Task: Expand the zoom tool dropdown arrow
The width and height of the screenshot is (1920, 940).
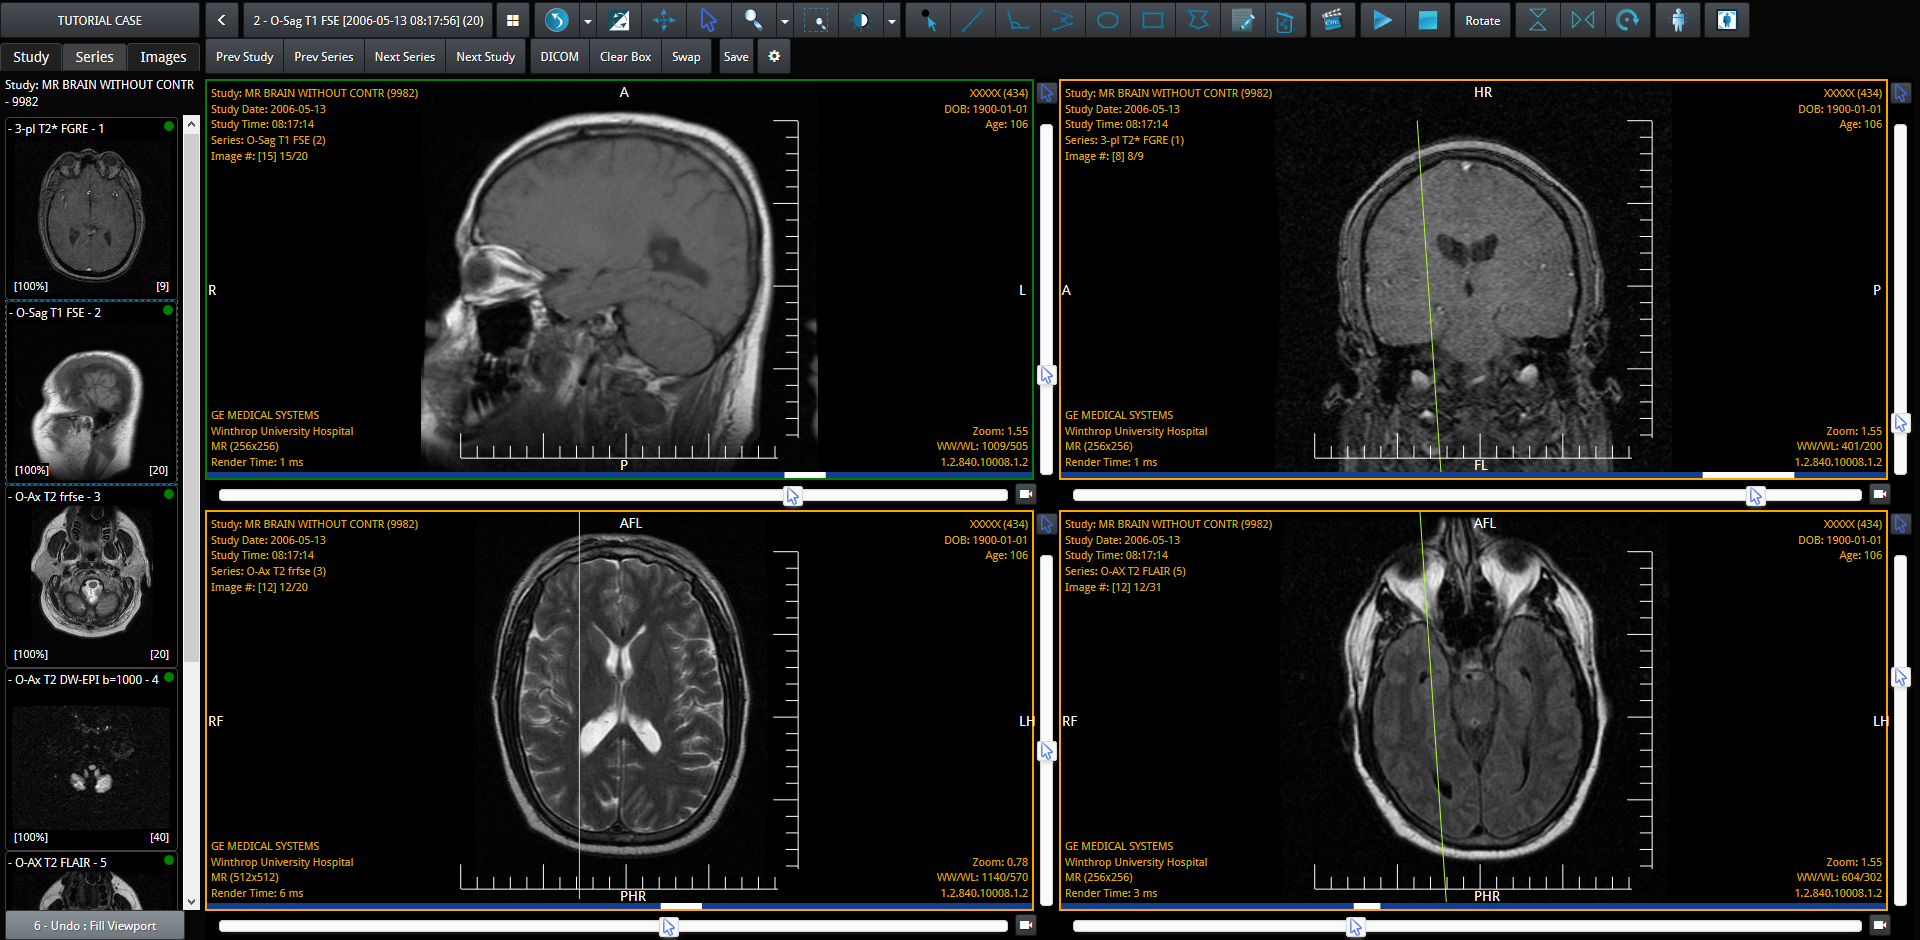Action: (x=784, y=21)
